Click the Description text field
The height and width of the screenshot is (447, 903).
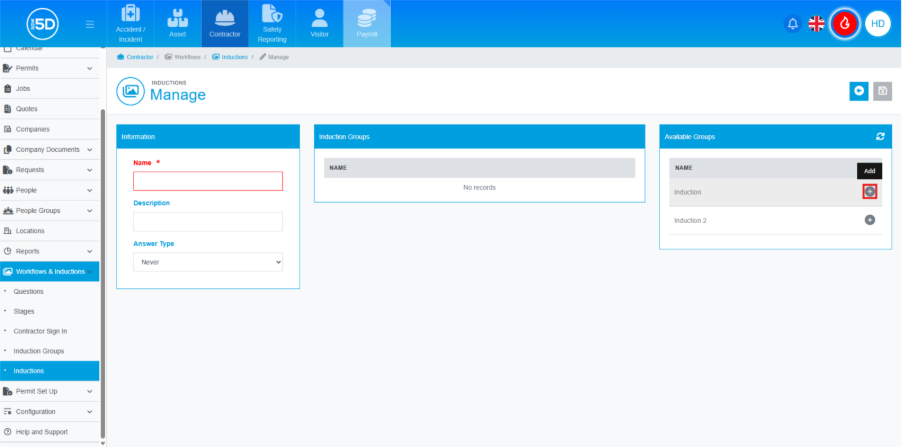click(208, 222)
